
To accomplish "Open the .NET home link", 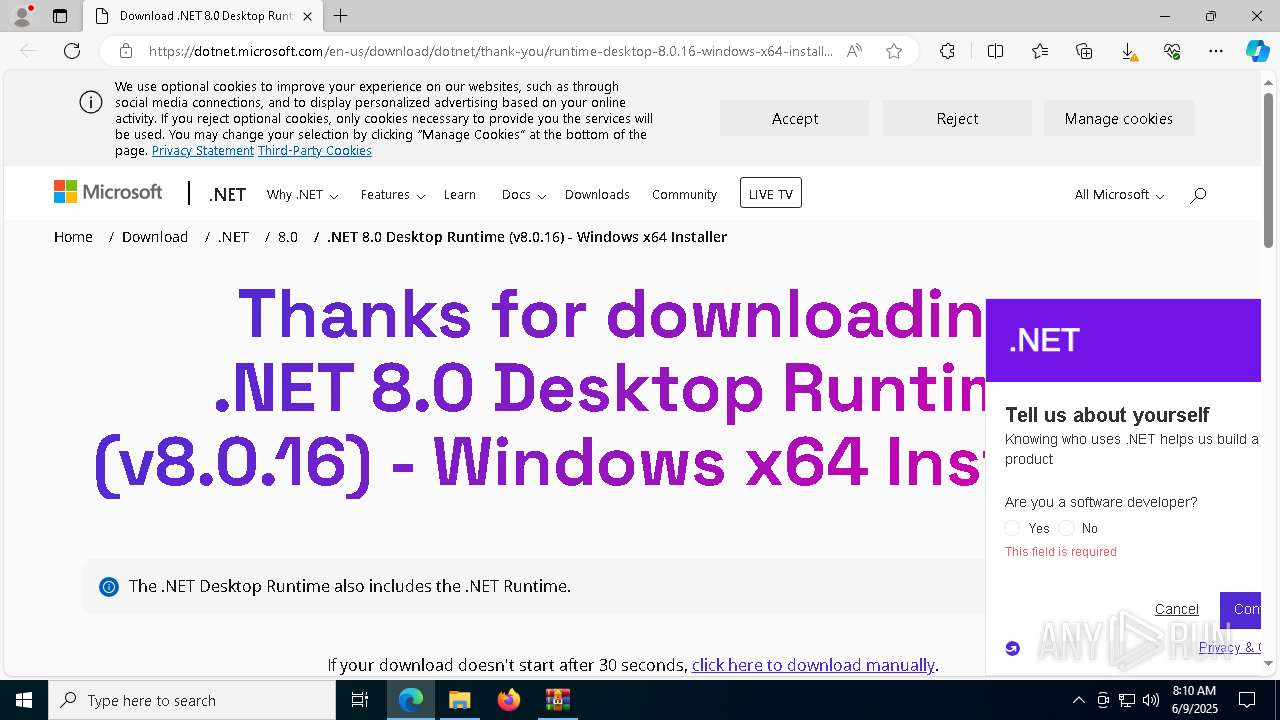I will (x=227, y=195).
